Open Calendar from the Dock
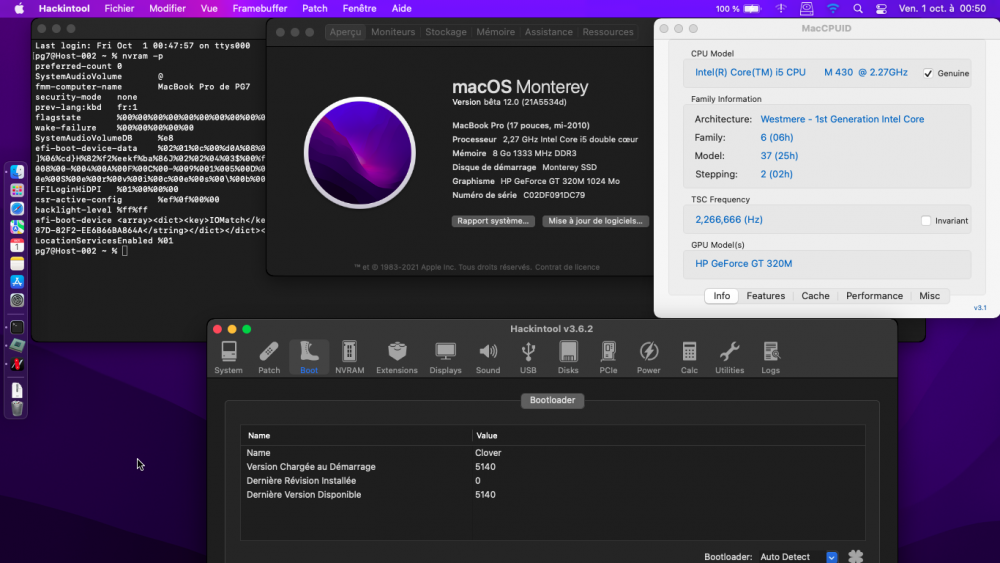1000x563 pixels. tap(17, 245)
